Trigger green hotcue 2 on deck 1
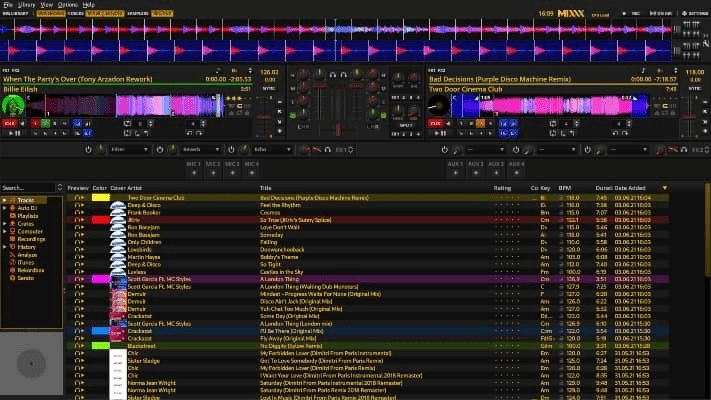 click(45, 123)
